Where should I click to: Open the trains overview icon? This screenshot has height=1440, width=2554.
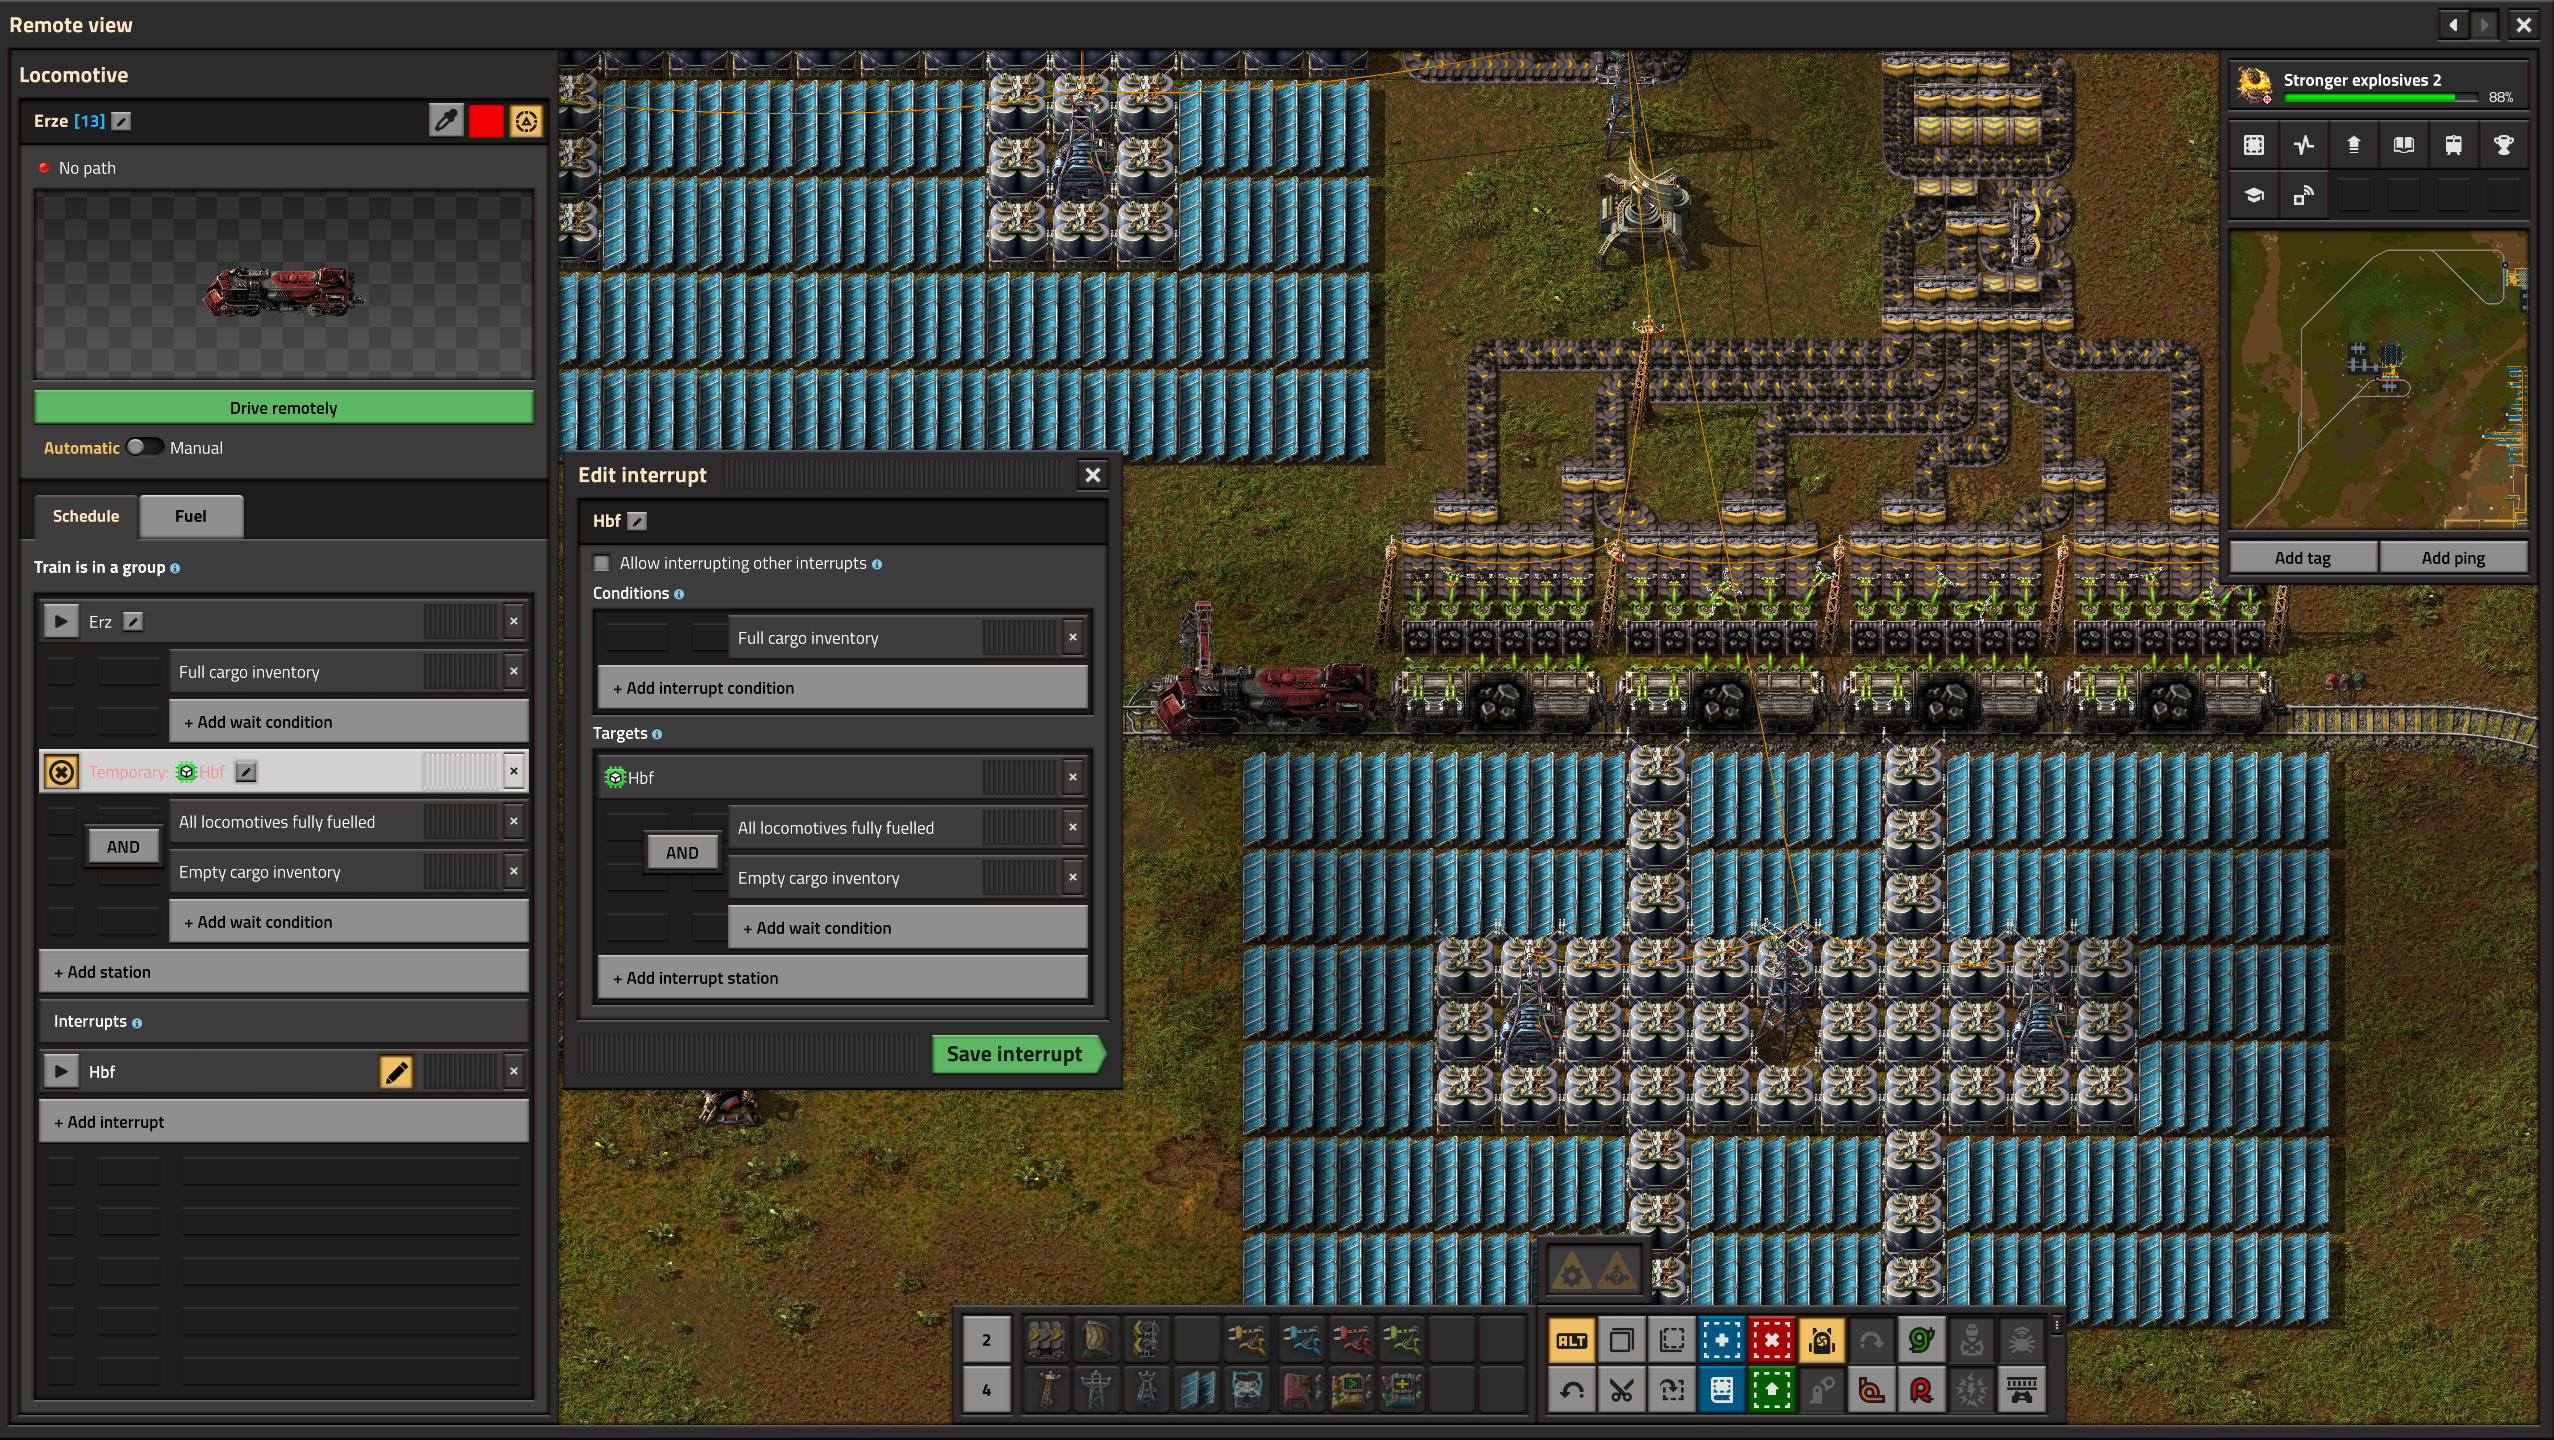click(x=2454, y=145)
